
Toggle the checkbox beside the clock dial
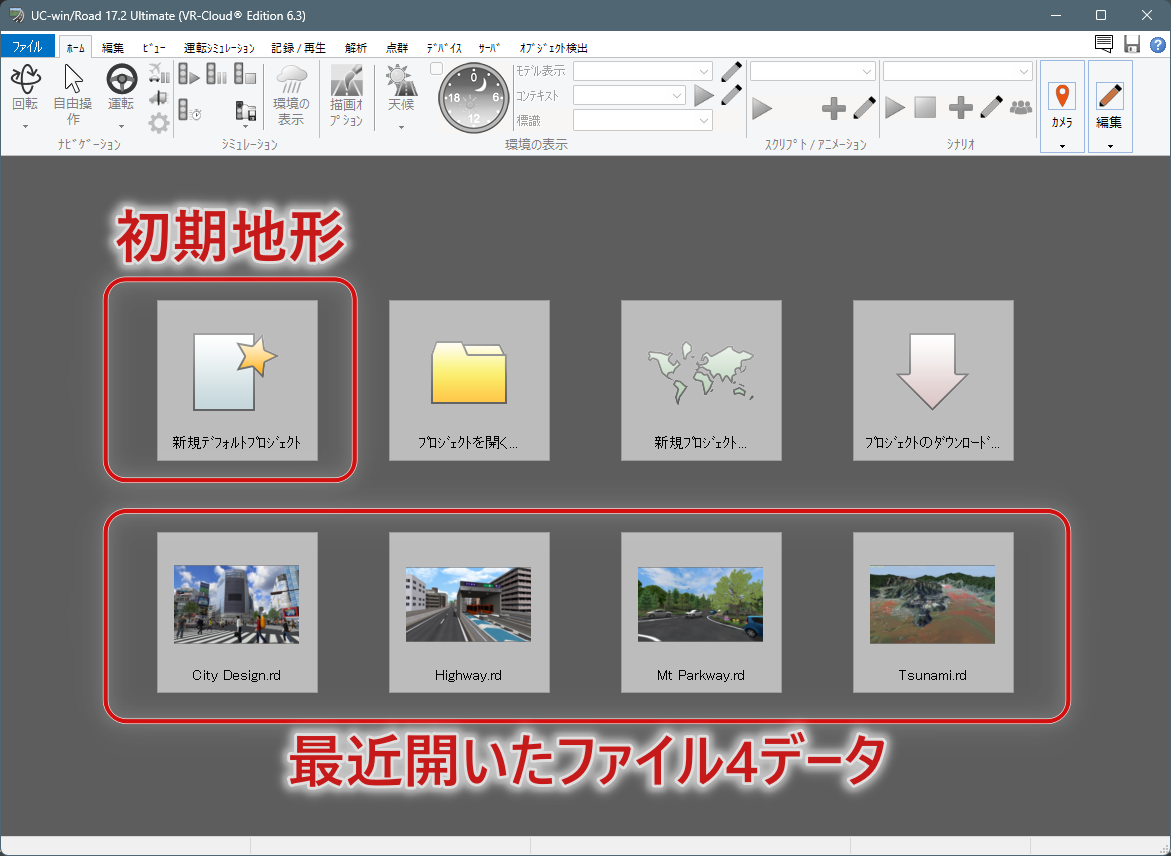click(x=436, y=69)
